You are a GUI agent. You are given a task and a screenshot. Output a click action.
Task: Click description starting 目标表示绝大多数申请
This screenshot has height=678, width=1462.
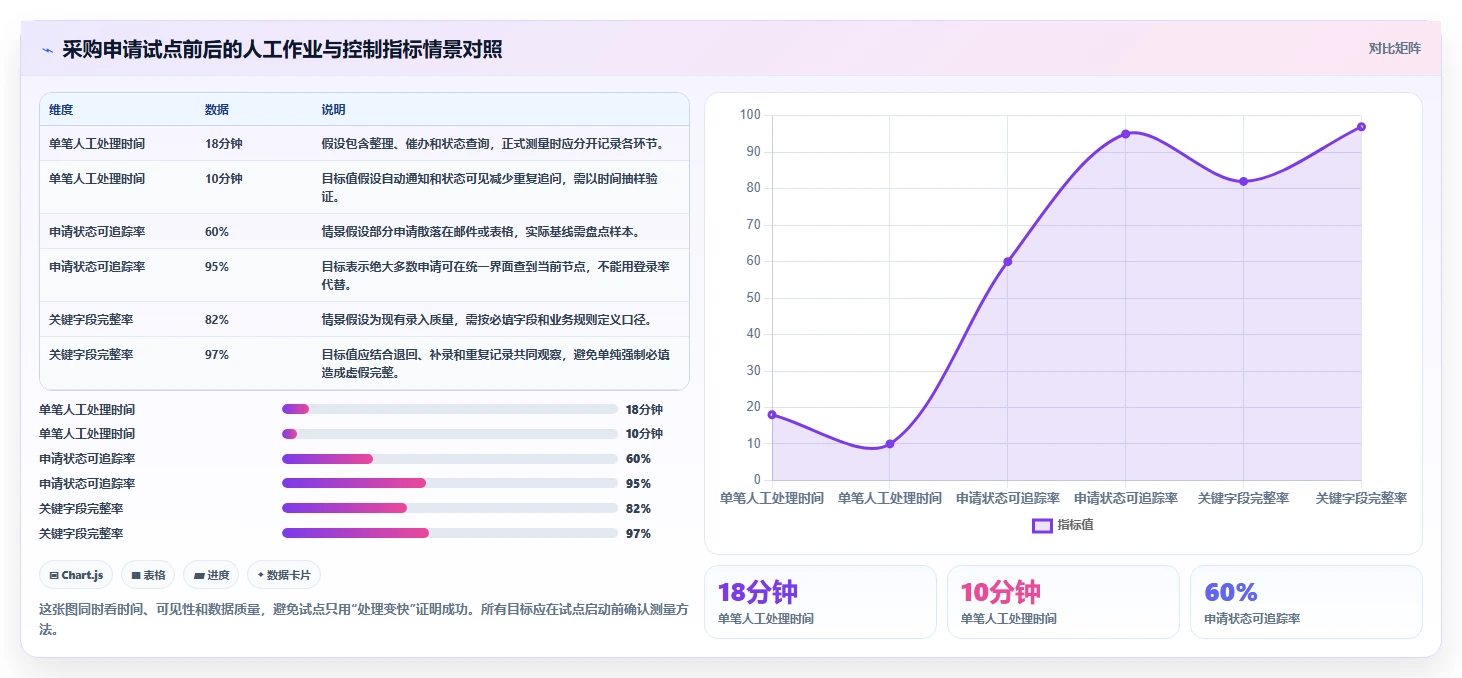click(x=495, y=276)
